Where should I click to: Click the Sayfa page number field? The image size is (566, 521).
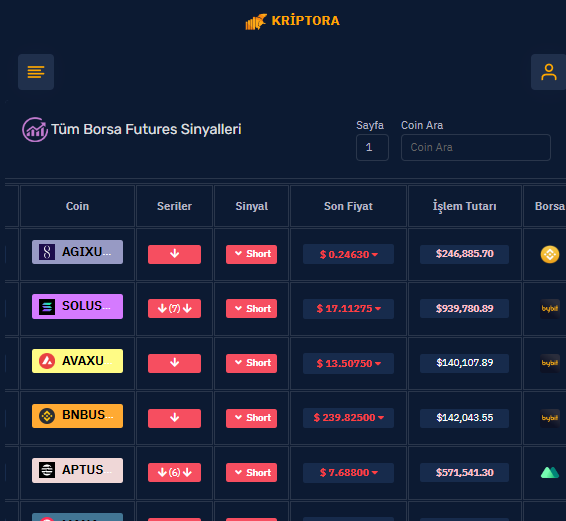(372, 147)
